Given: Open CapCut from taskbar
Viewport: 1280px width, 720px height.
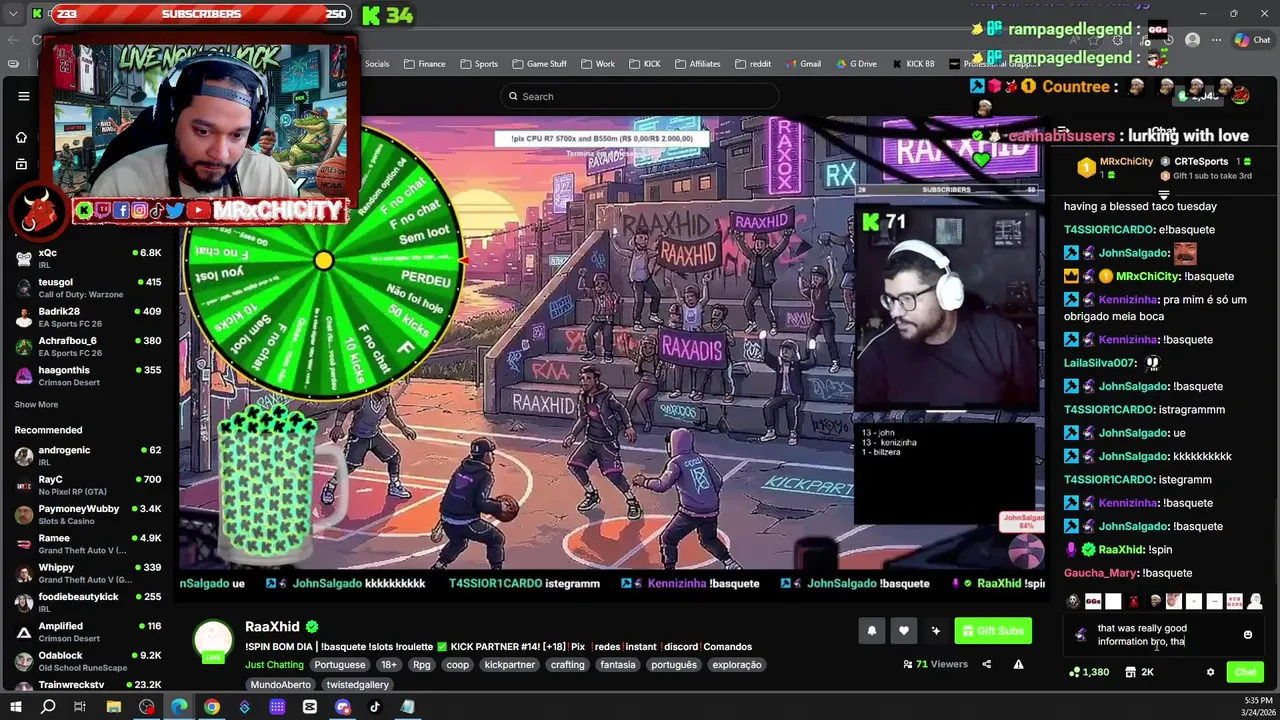Looking at the screenshot, I should click(x=310, y=707).
